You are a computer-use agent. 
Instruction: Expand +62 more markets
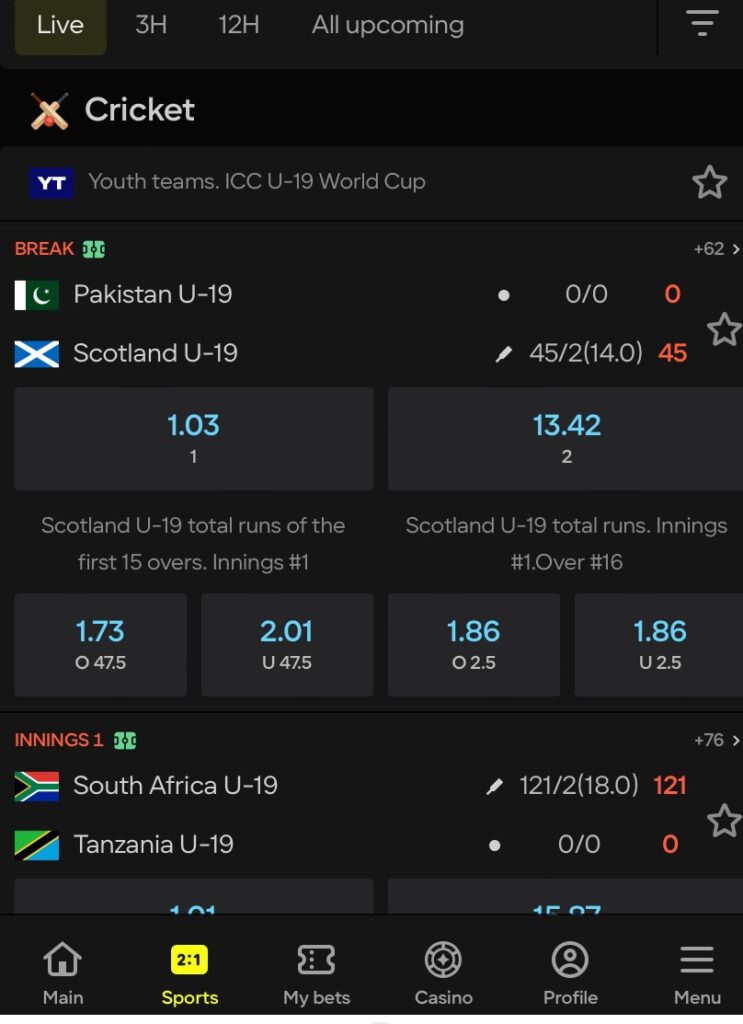(x=716, y=249)
